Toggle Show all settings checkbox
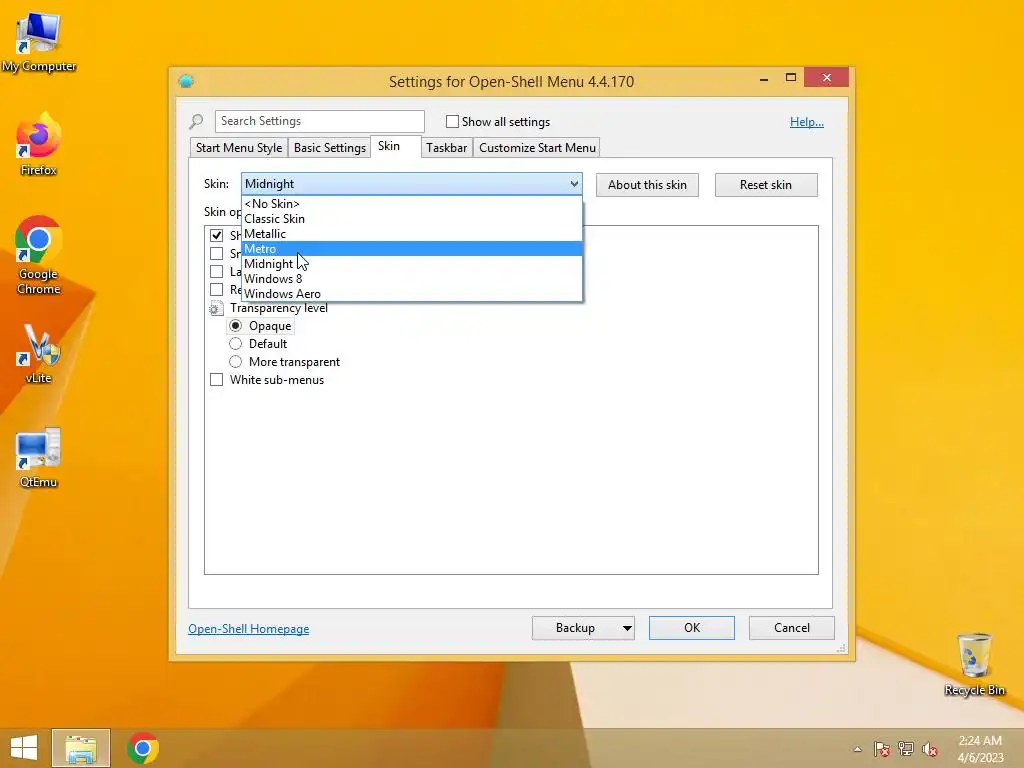1024x768 pixels. tap(452, 121)
